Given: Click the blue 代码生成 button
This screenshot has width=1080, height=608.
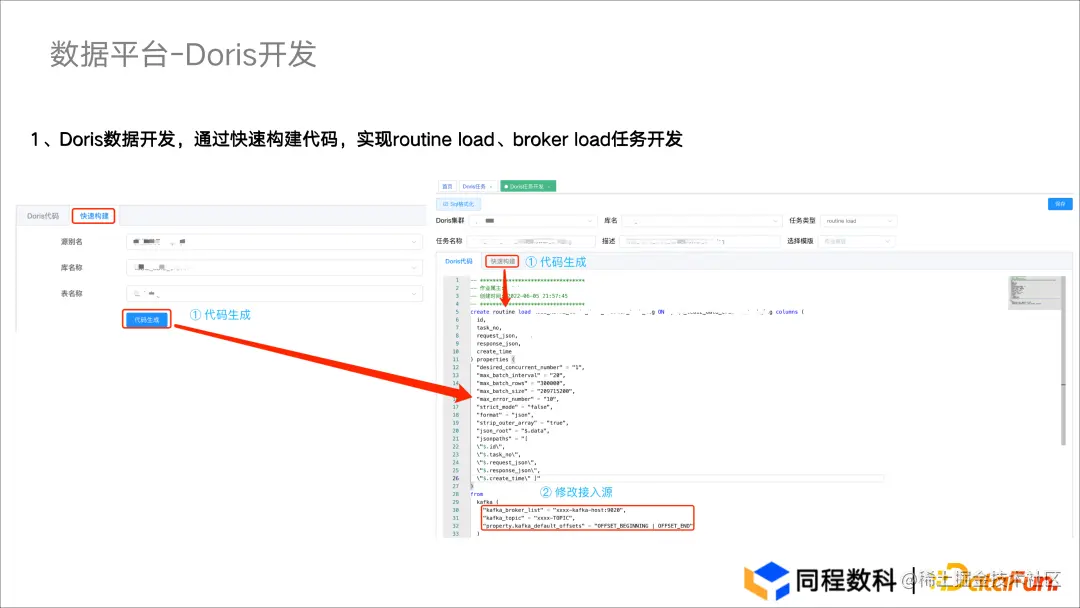Looking at the screenshot, I should pos(147,319).
